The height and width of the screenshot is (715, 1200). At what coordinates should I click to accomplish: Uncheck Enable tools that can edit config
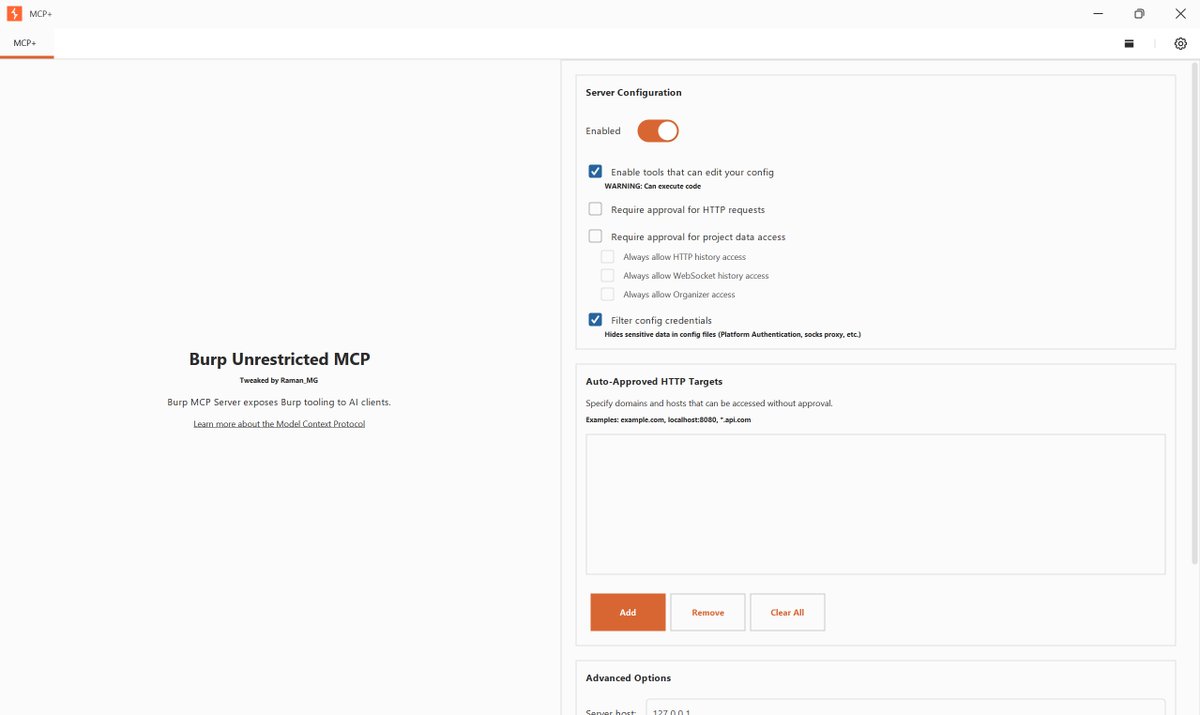tap(595, 172)
